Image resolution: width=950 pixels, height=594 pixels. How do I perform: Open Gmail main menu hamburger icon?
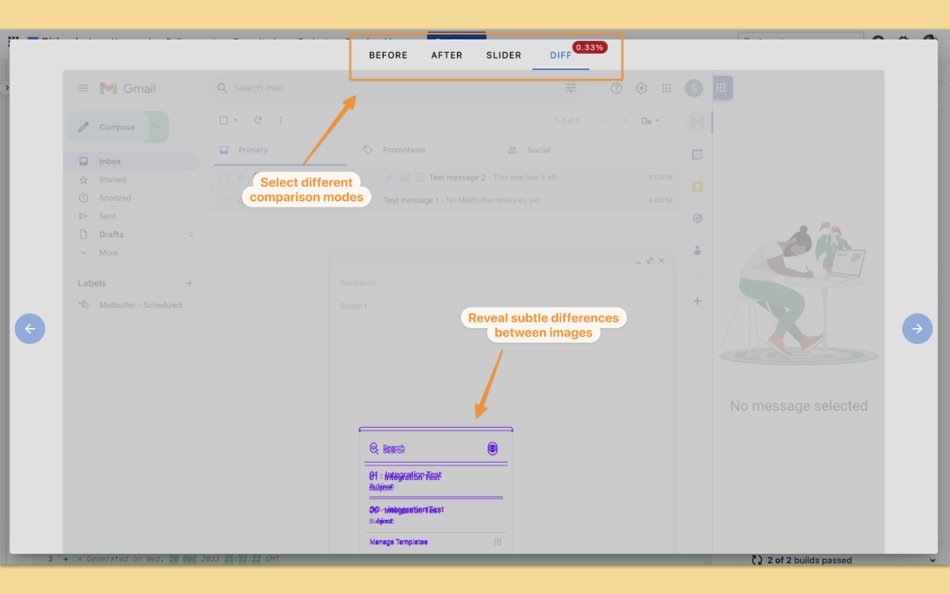pos(84,88)
